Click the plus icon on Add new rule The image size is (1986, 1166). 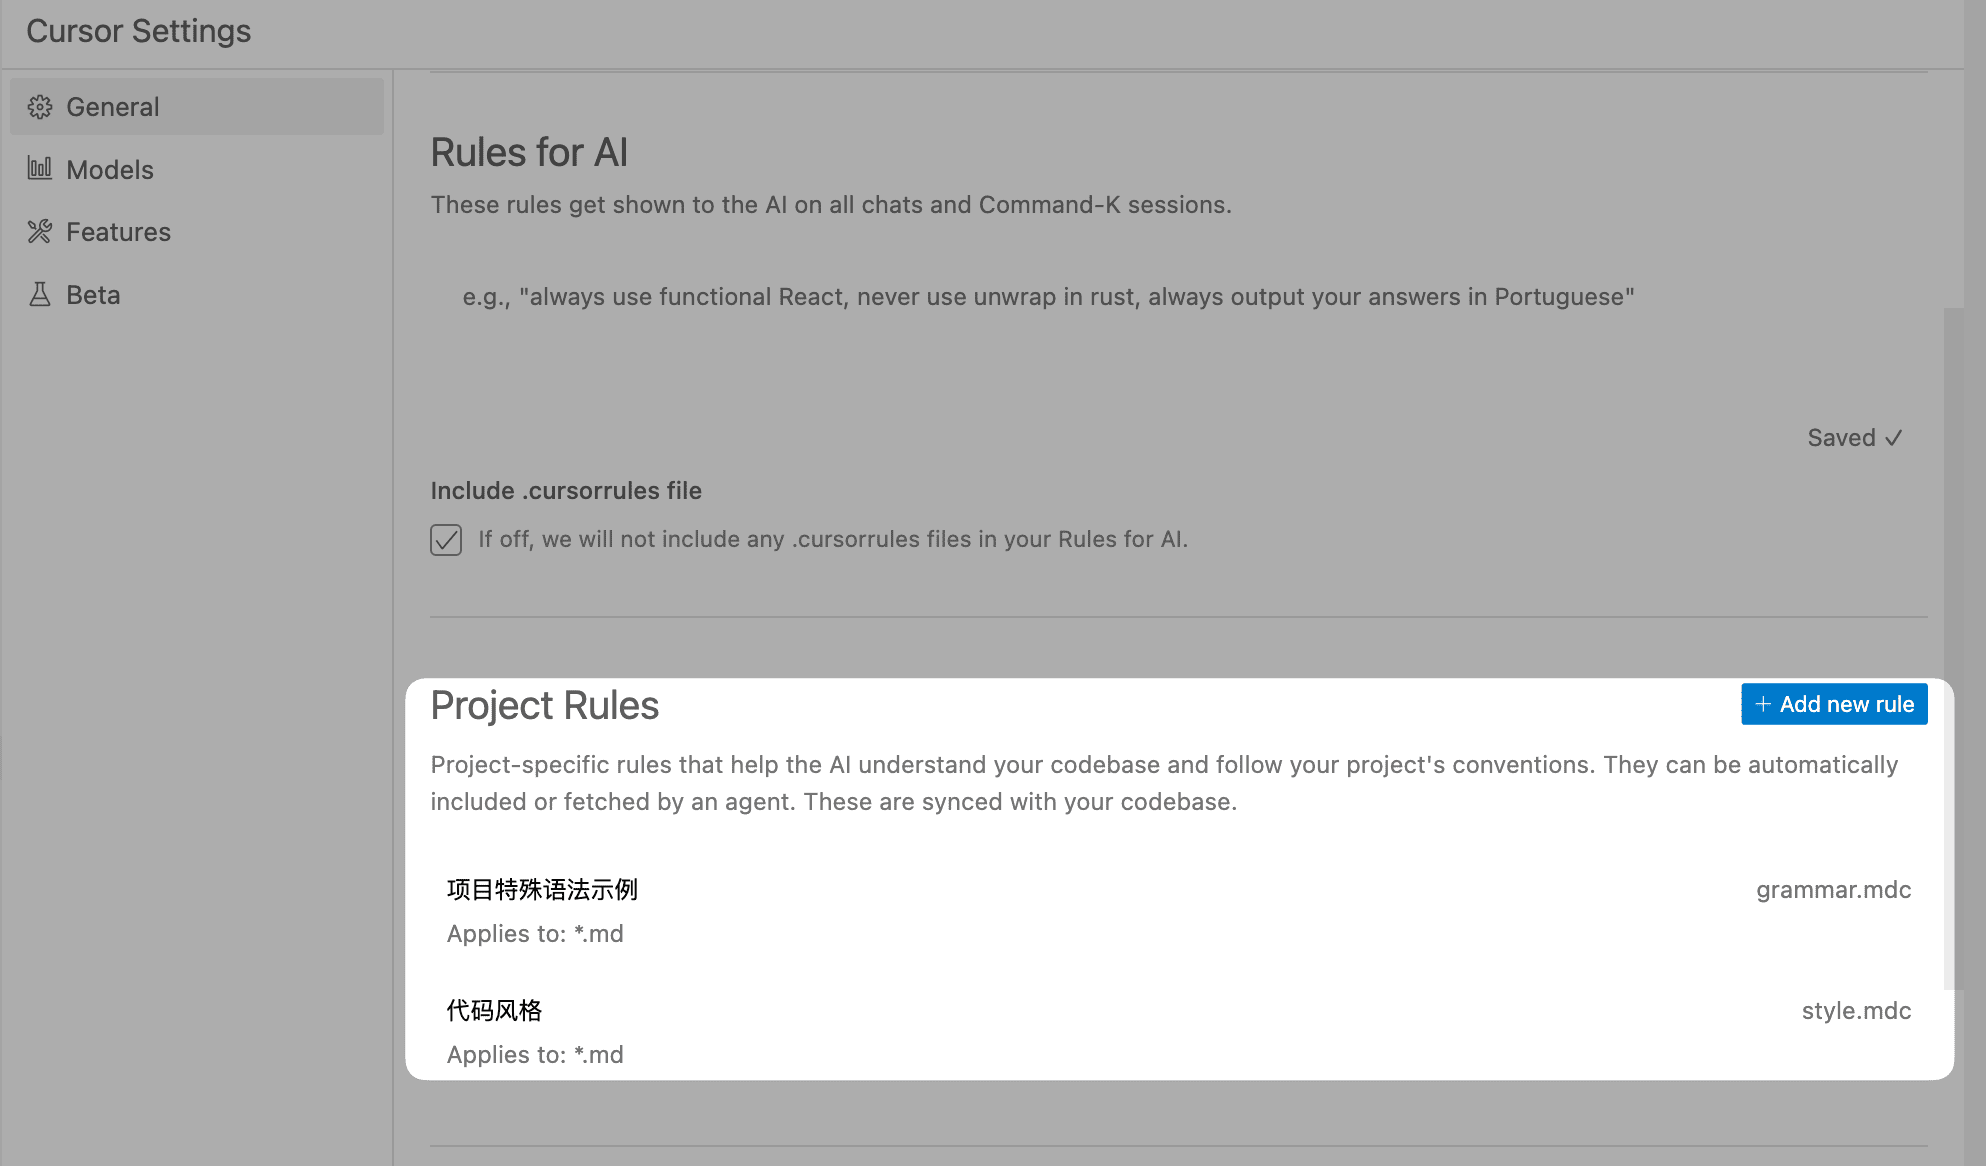pos(1763,704)
